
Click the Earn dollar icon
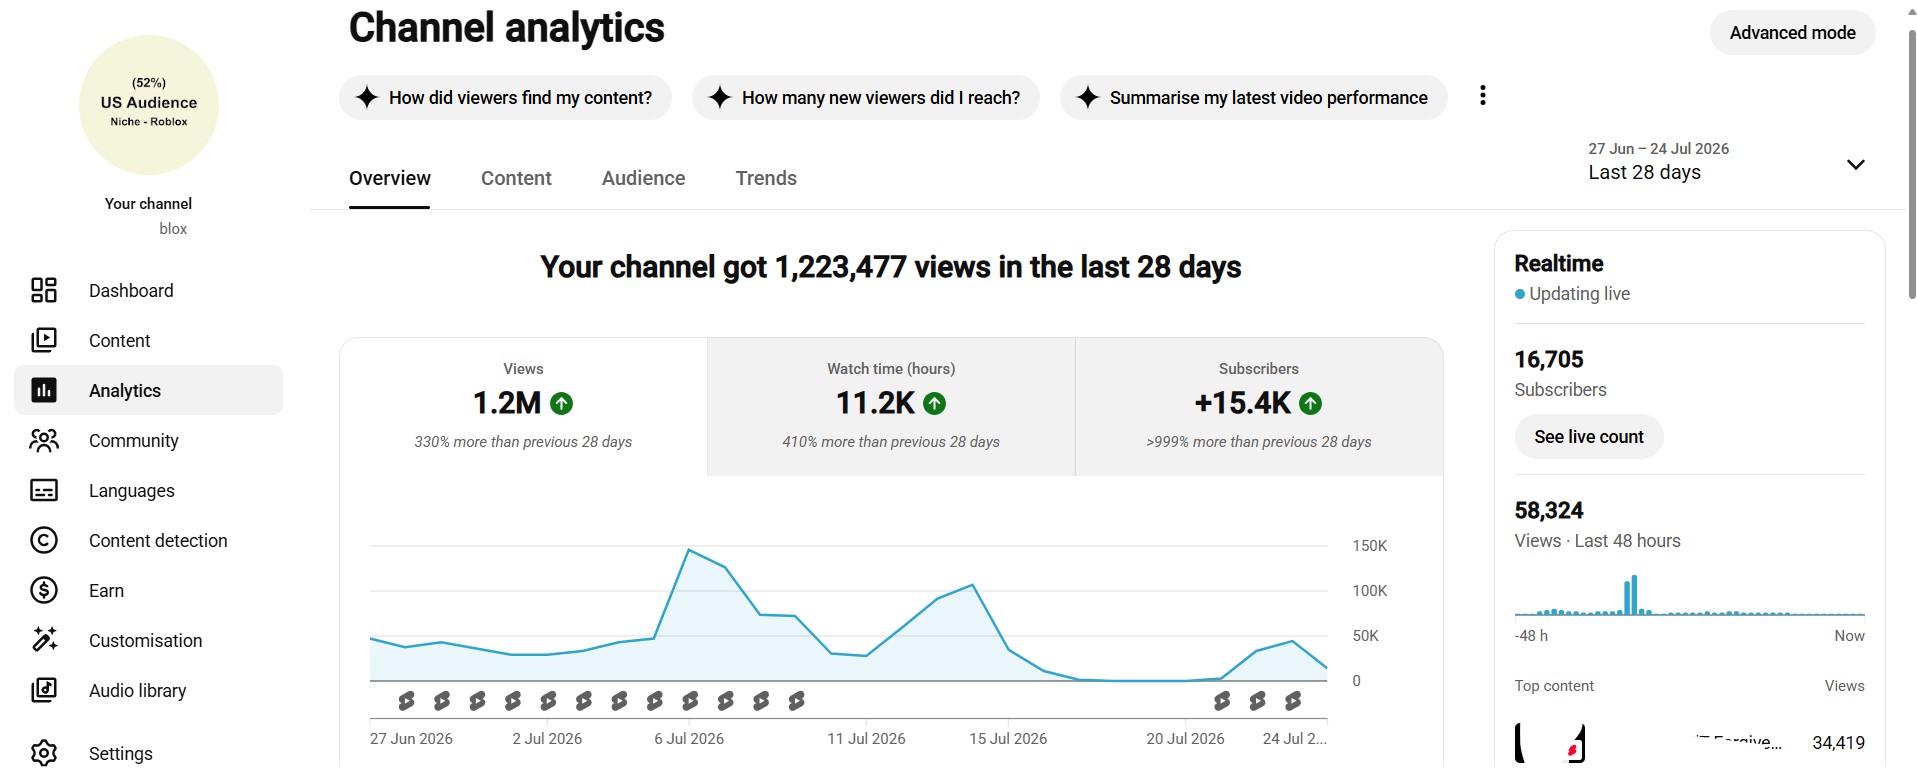click(44, 590)
